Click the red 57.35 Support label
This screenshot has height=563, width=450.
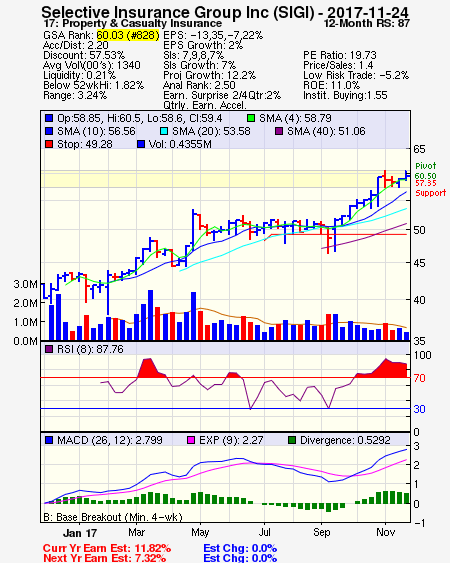(x=430, y=189)
